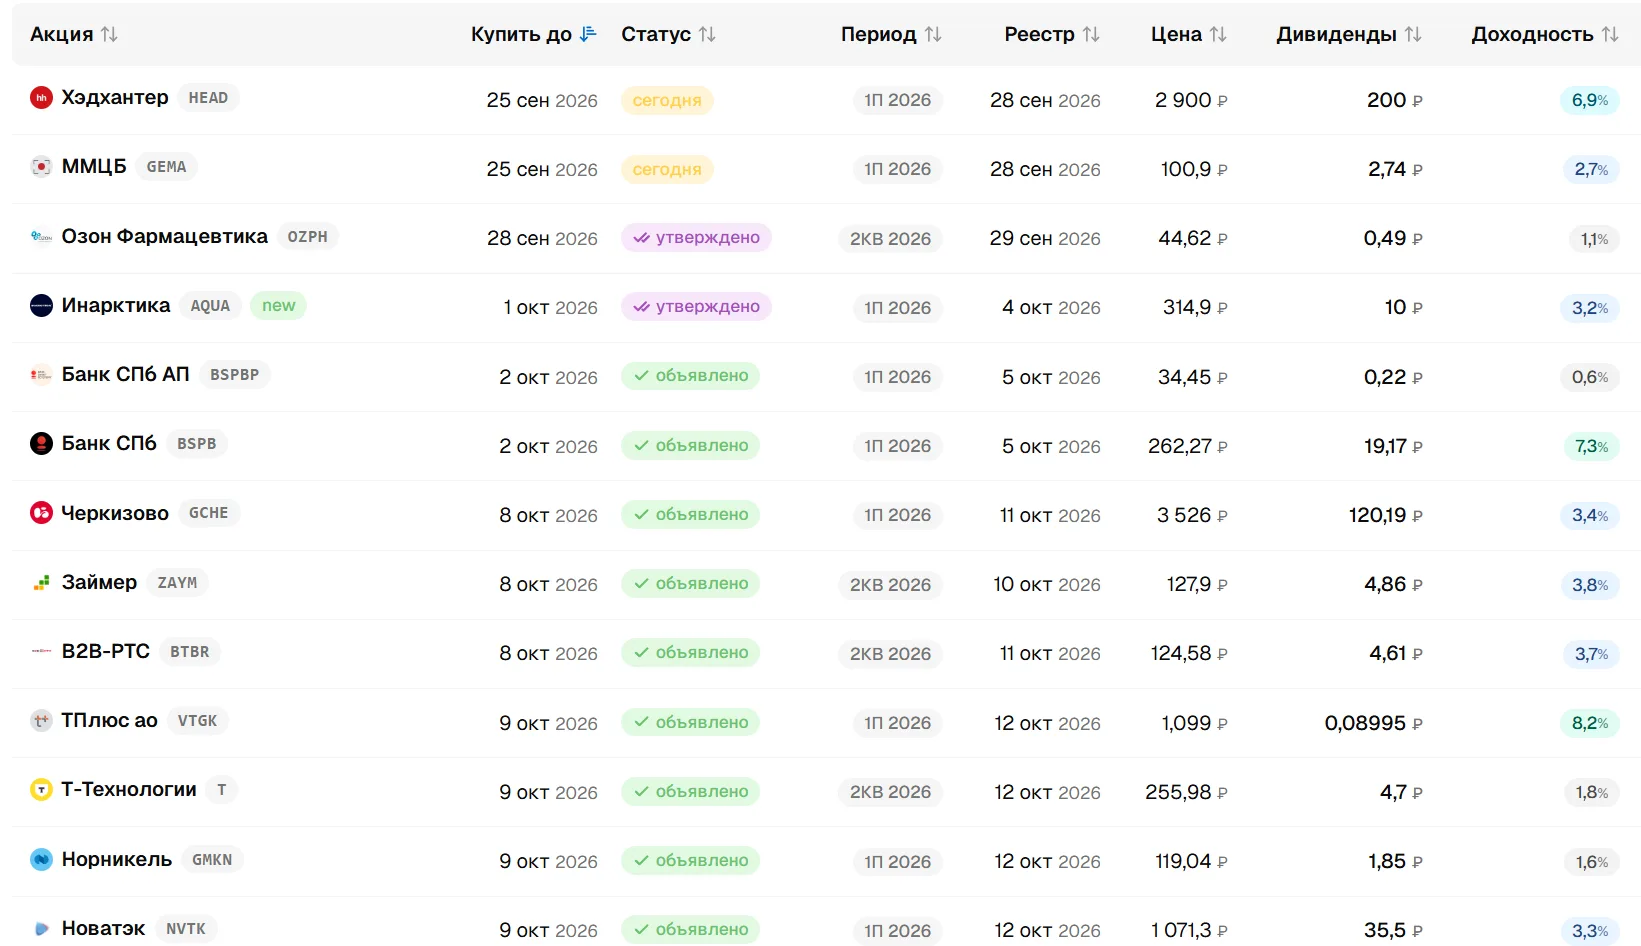Image resolution: width=1641 pixels, height=946 pixels.
Task: Click the 2 900 ₽ price value
Action: pos(1191,100)
